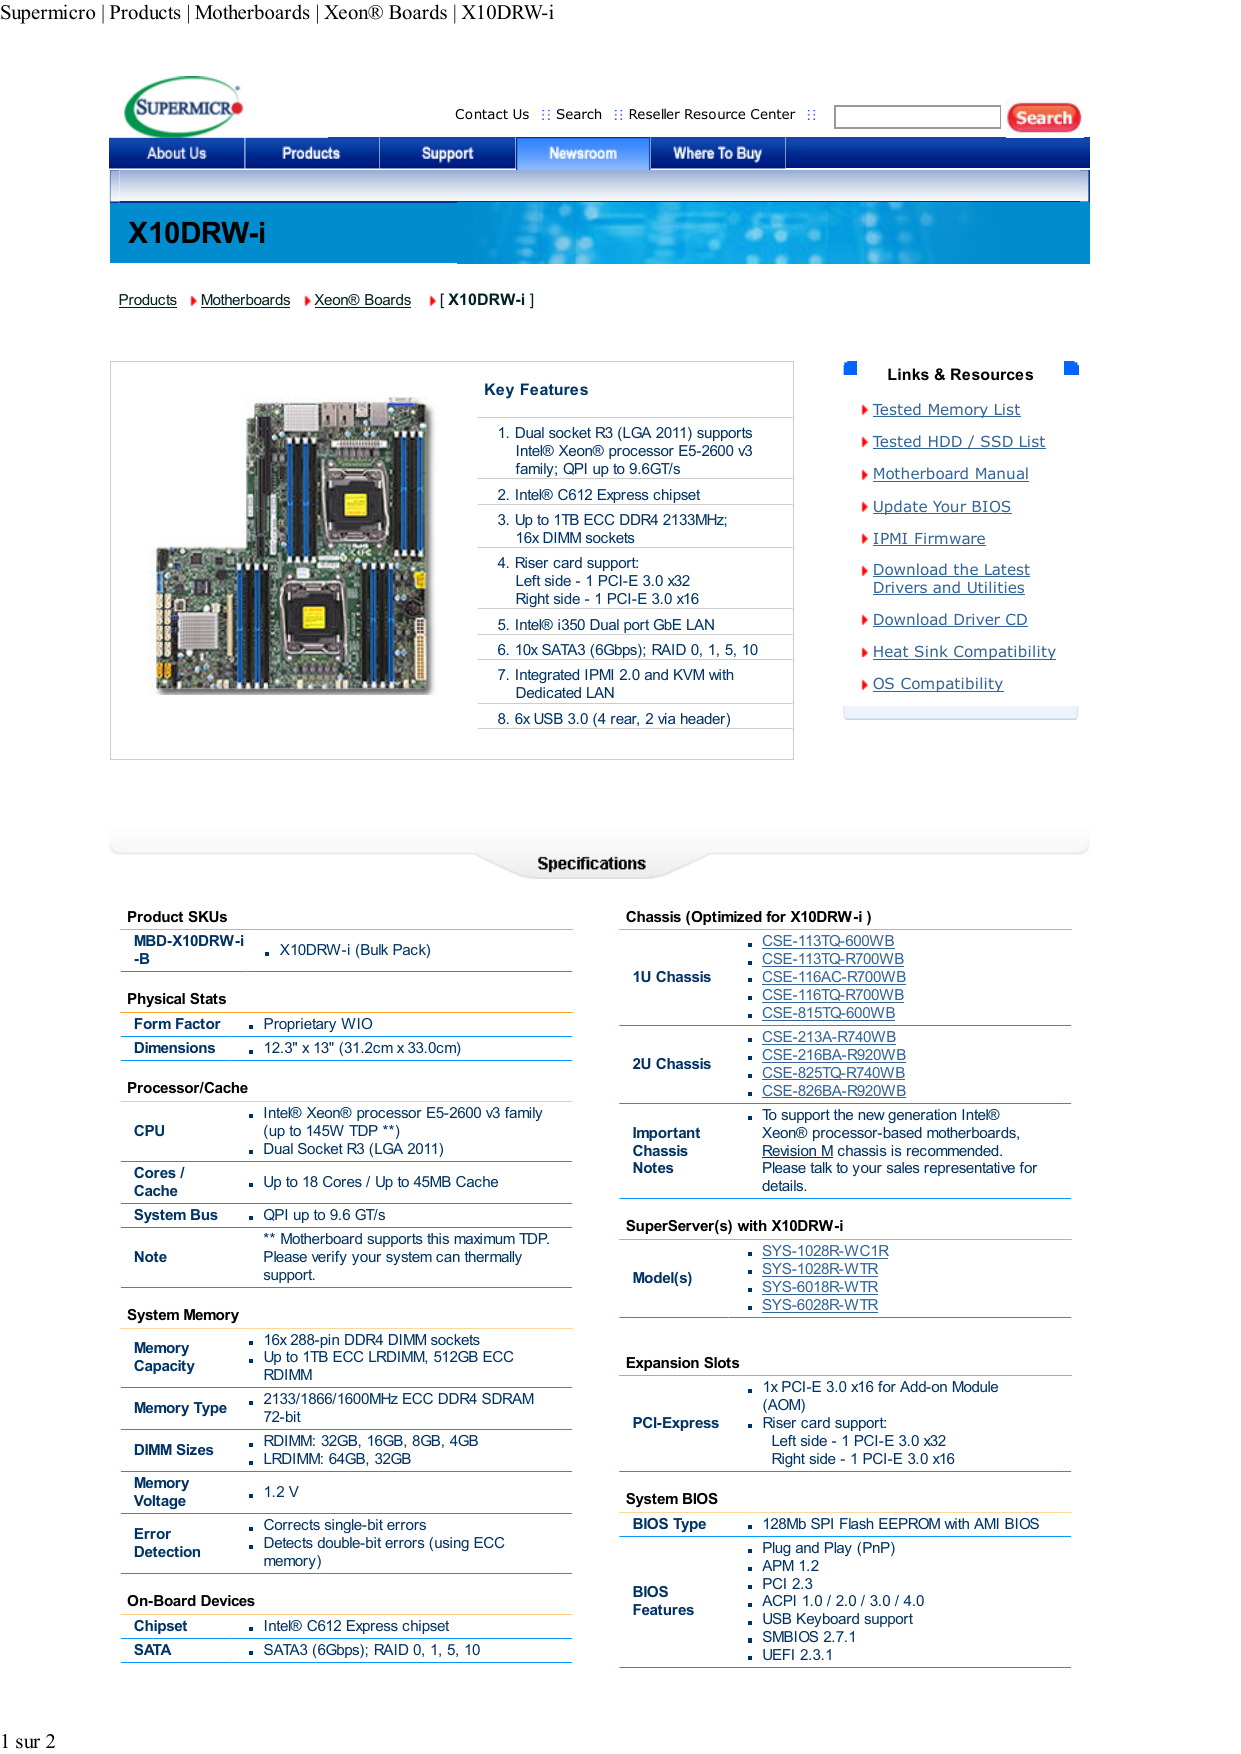Go to Motherboards breadcrumb
The height and width of the screenshot is (1754, 1241).
coord(245,300)
